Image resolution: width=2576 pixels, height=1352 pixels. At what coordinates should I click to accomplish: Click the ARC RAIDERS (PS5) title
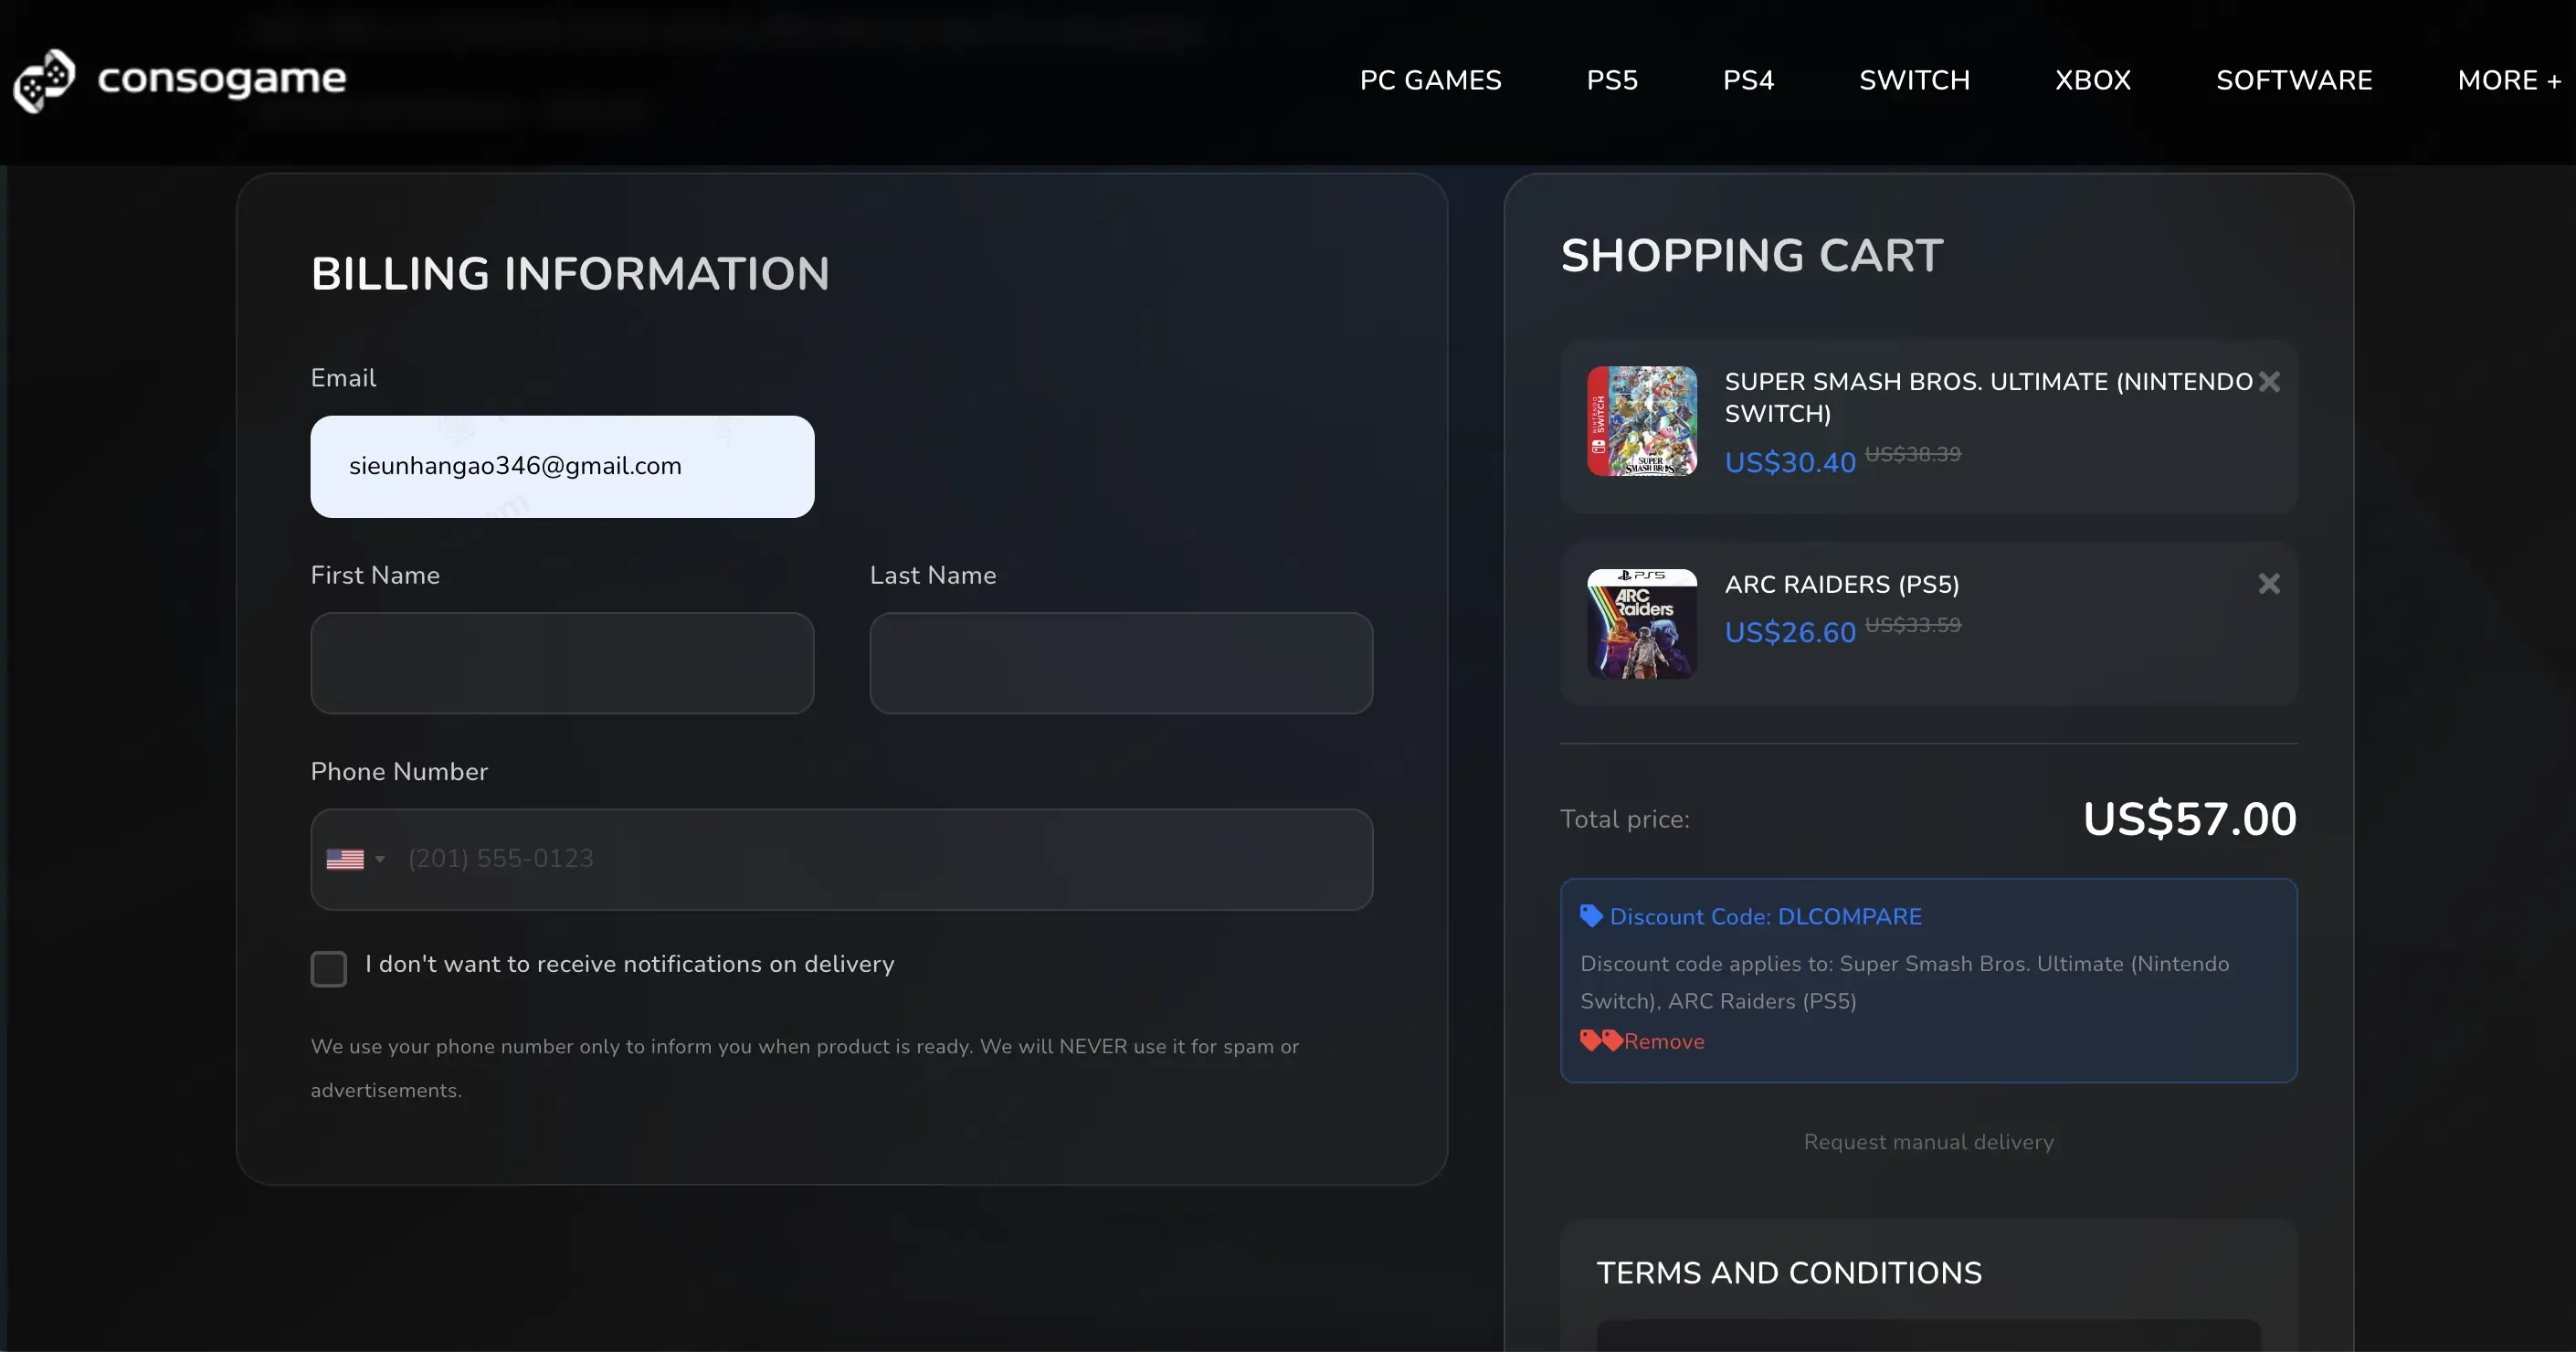click(1842, 584)
